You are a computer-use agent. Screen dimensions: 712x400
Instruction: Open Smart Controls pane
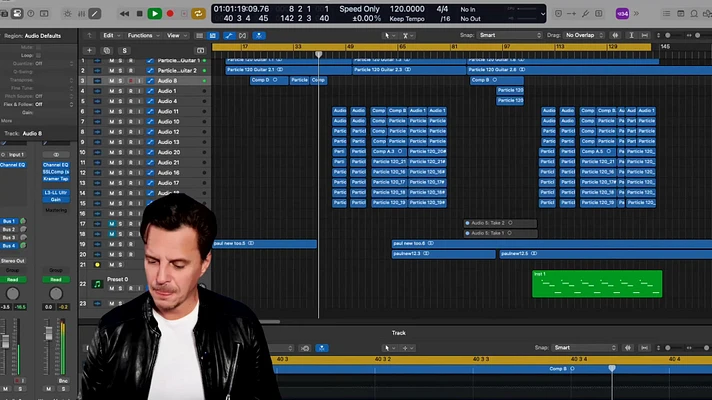68,14
